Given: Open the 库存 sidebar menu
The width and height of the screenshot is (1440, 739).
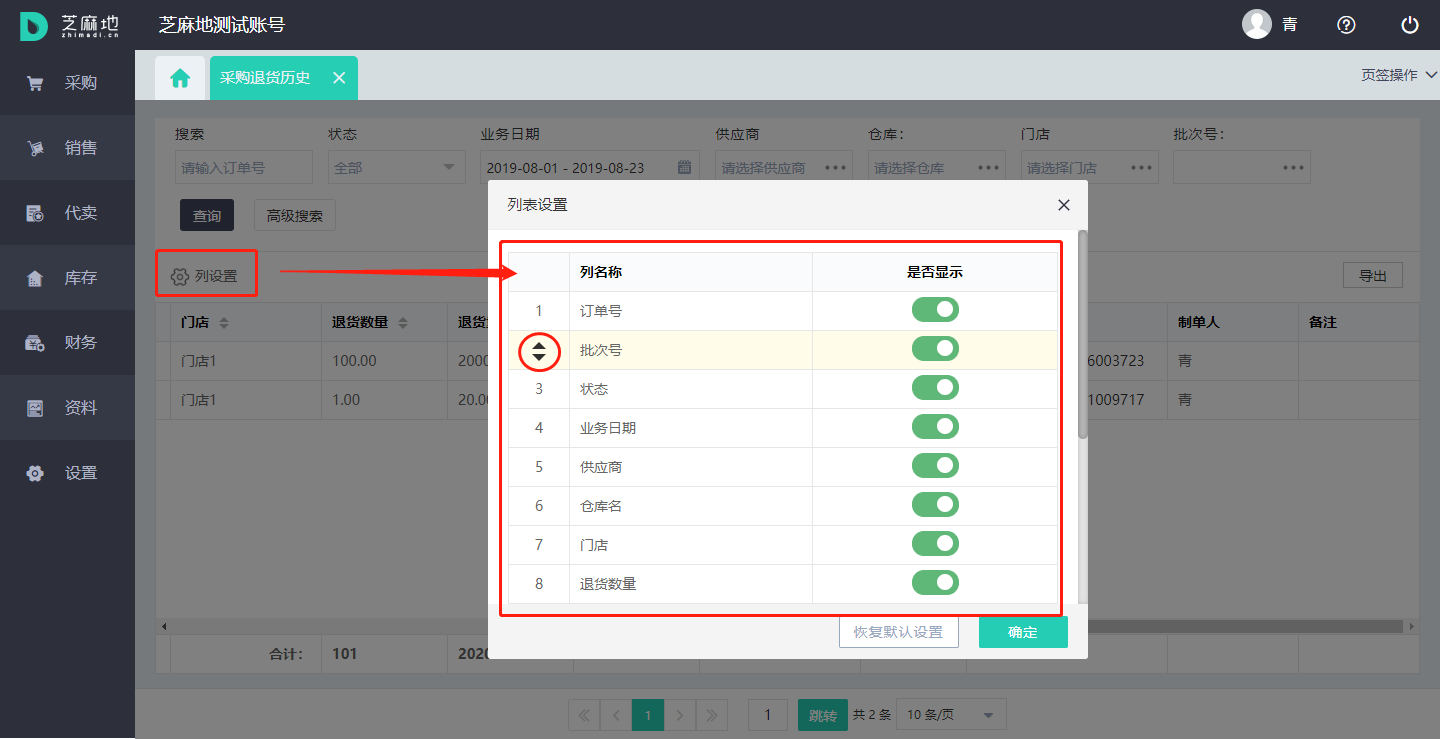Looking at the screenshot, I should click(x=67, y=278).
